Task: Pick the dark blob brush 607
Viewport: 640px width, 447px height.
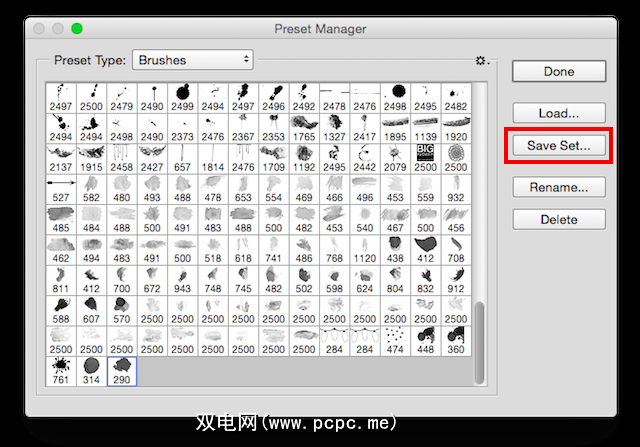Action: click(91, 311)
